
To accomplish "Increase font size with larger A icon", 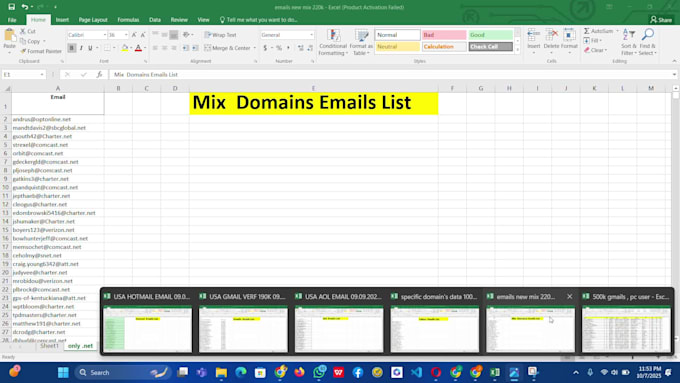I will pos(134,35).
